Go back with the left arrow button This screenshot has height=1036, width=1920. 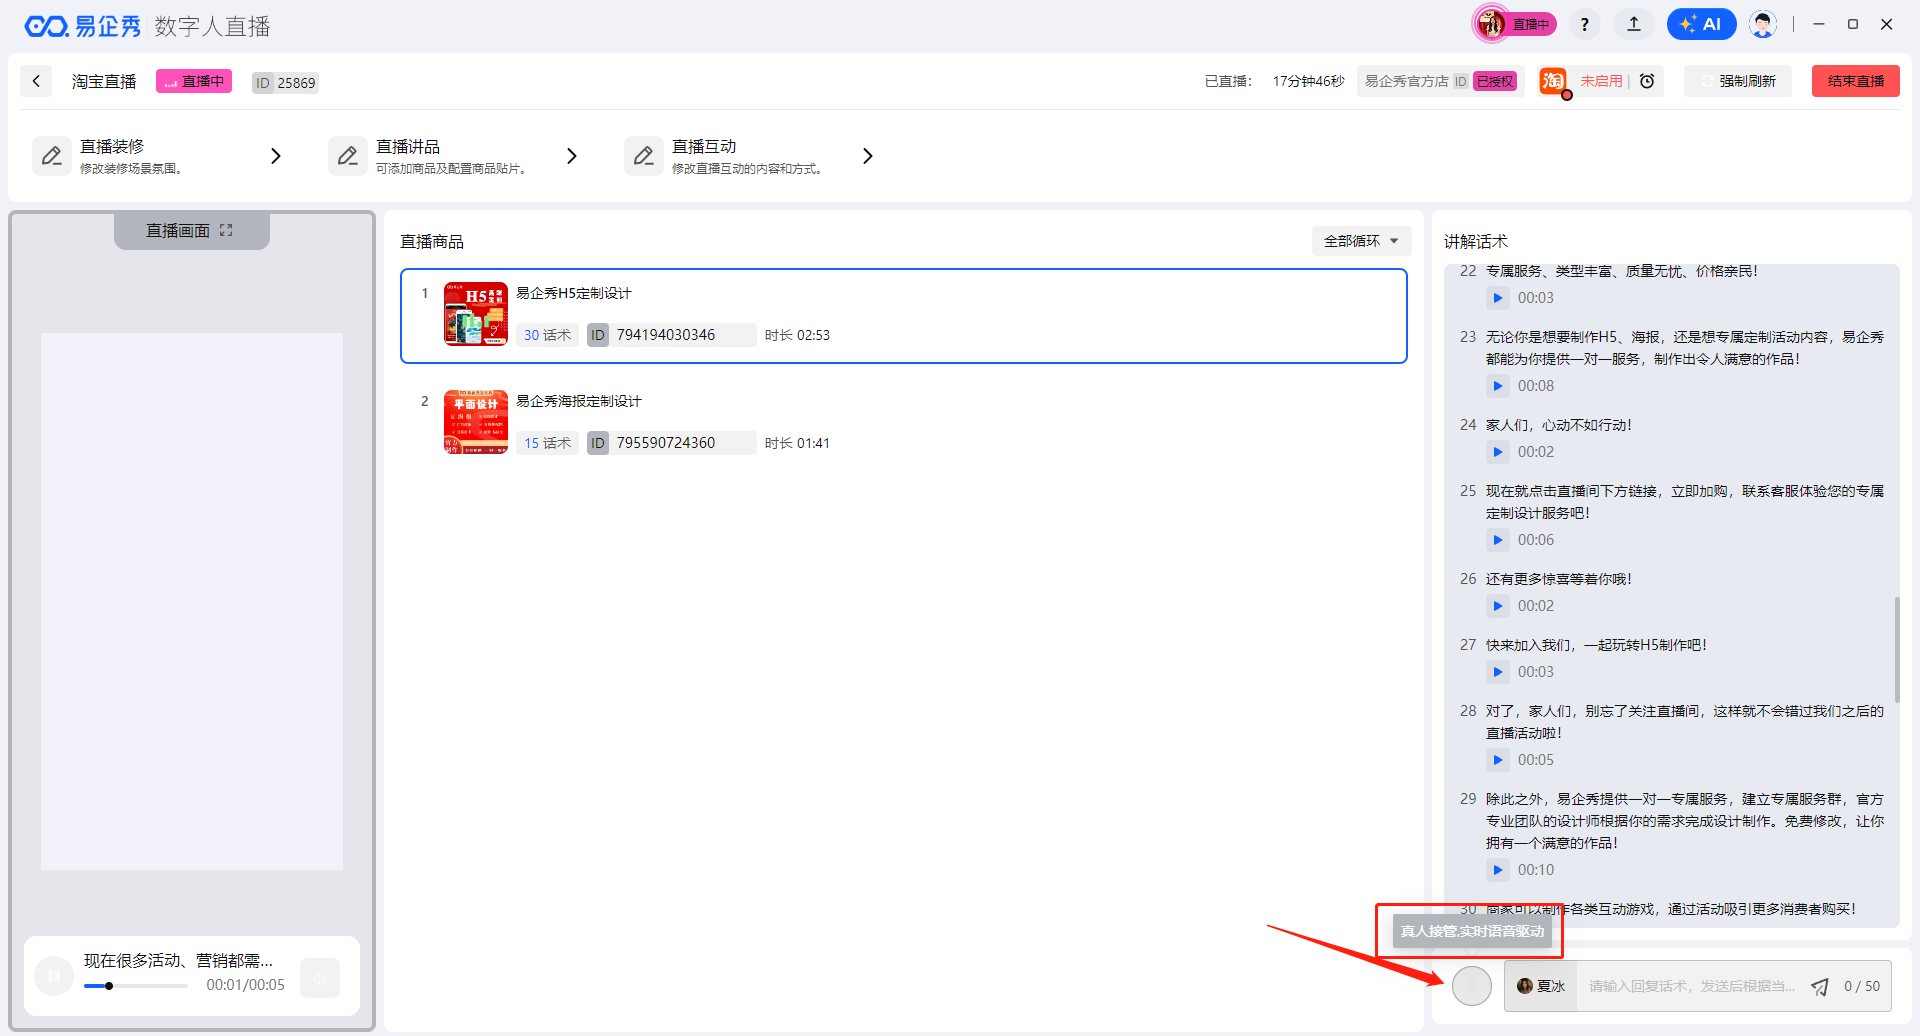36,81
